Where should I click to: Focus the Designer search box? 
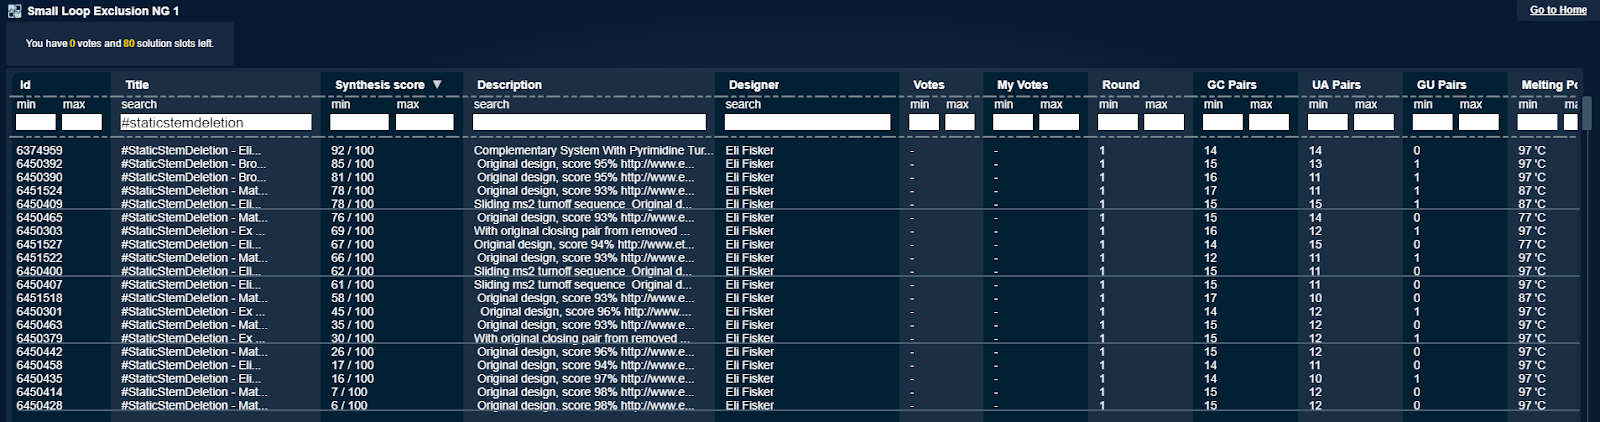pyautogui.click(x=807, y=122)
